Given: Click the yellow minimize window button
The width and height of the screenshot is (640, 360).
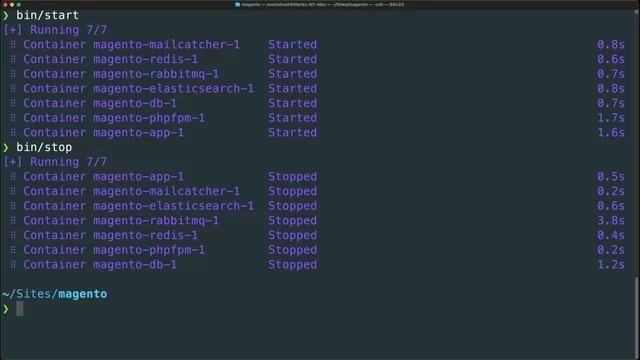Looking at the screenshot, I should pos(12,4).
